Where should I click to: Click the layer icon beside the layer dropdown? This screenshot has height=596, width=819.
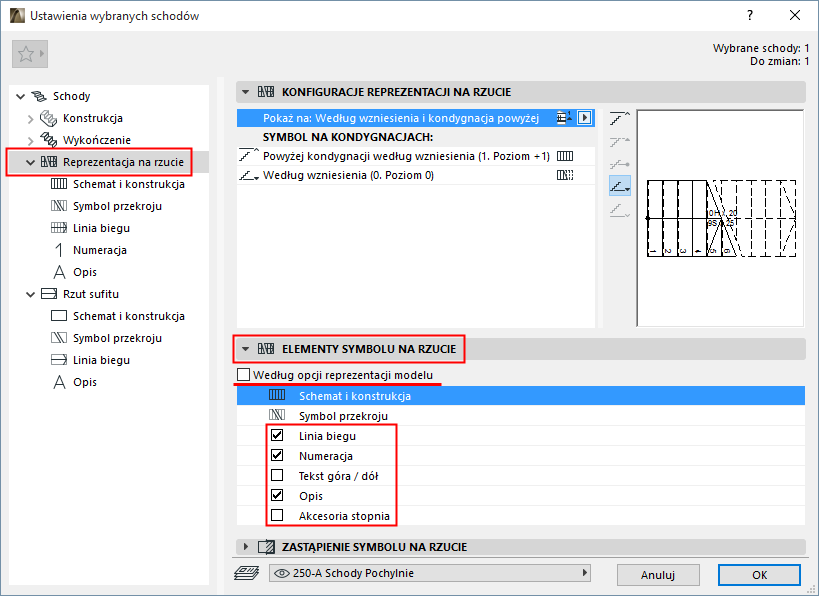pos(247,574)
